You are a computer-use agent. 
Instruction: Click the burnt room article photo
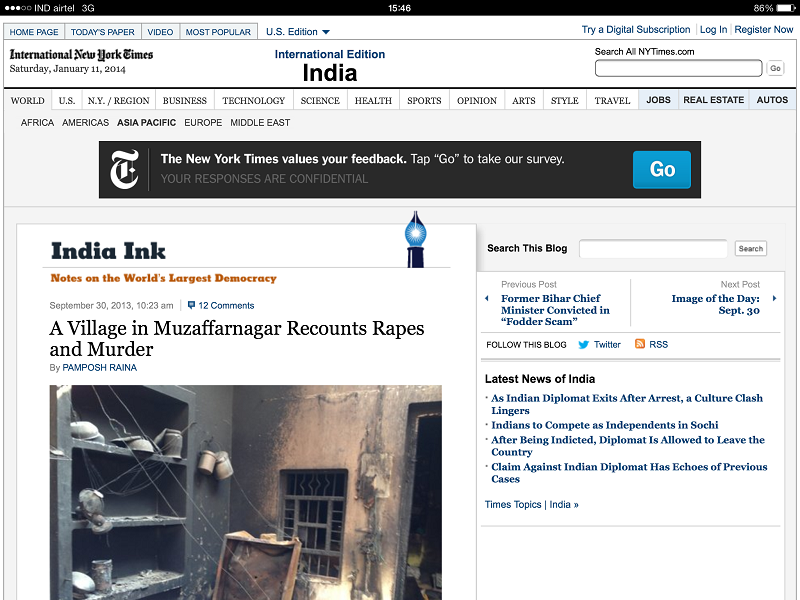pos(245,492)
